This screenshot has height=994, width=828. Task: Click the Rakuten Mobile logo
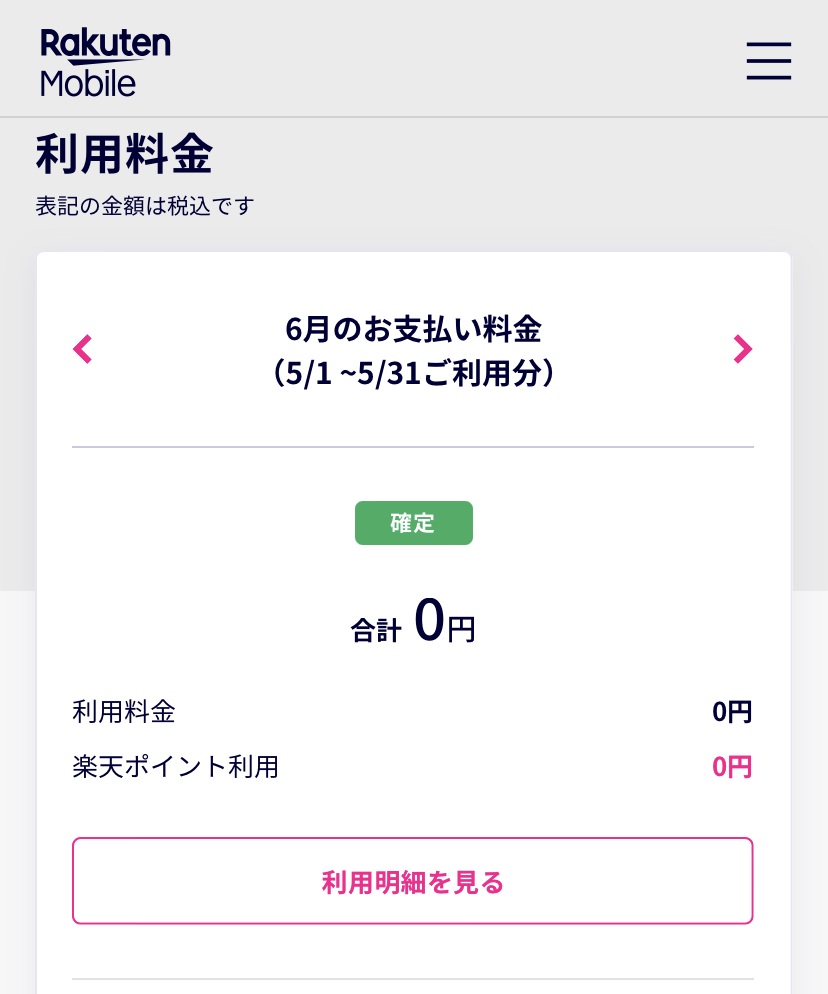[x=105, y=62]
